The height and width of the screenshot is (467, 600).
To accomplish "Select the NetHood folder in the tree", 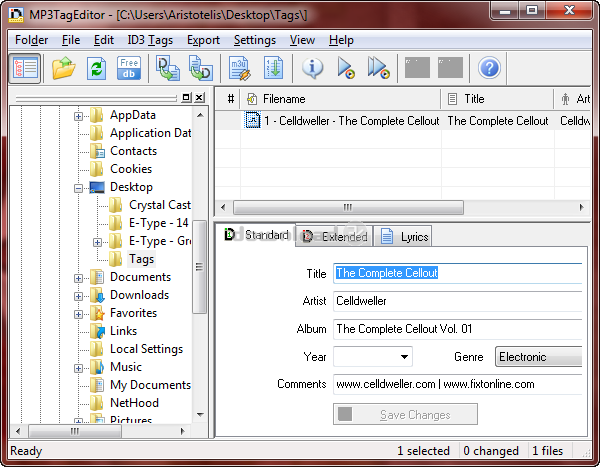I will [x=134, y=403].
